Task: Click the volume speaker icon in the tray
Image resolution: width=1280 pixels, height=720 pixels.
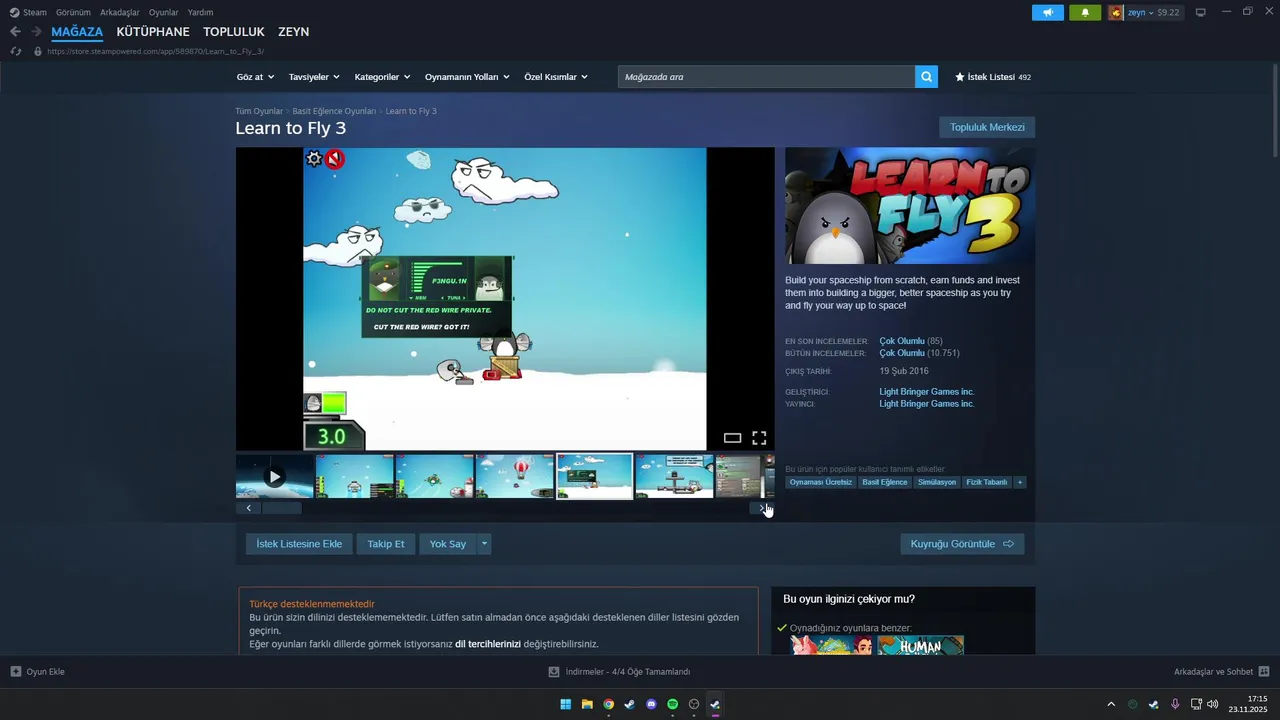Action: (1213, 704)
